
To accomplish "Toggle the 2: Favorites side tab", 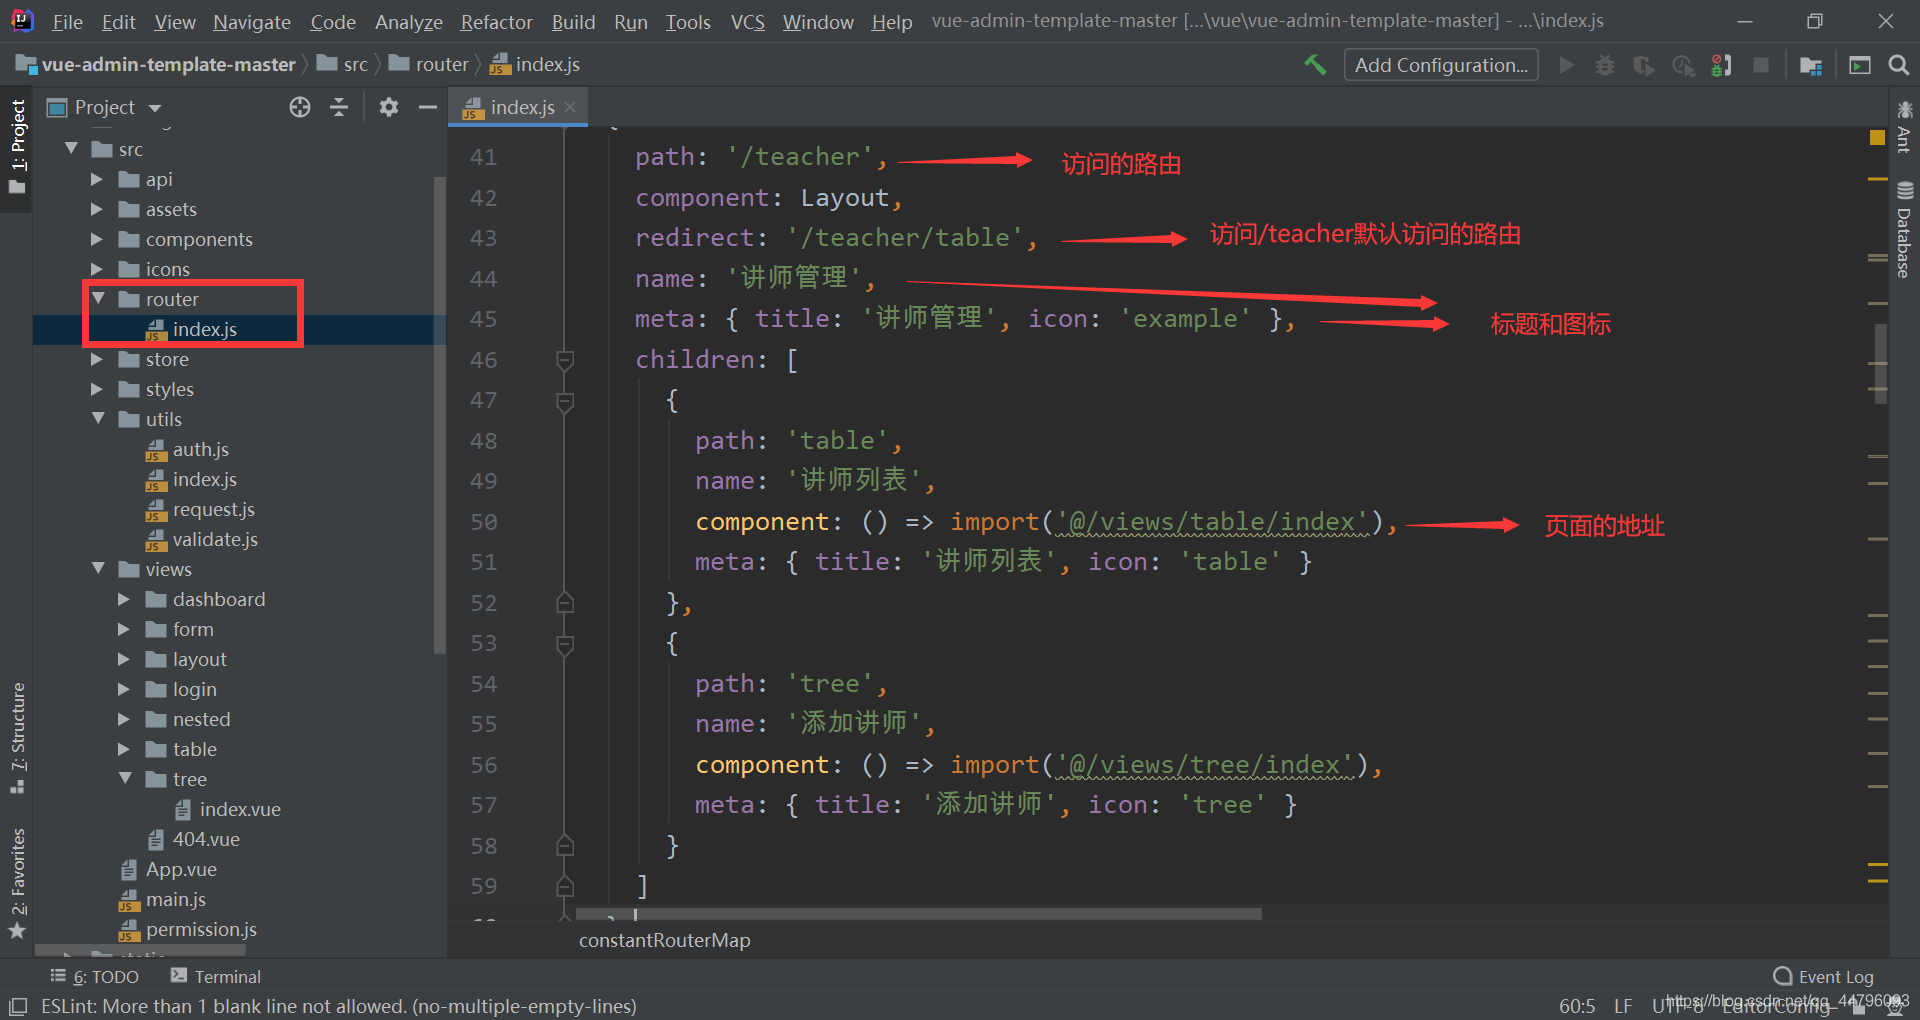I will pos(17,883).
